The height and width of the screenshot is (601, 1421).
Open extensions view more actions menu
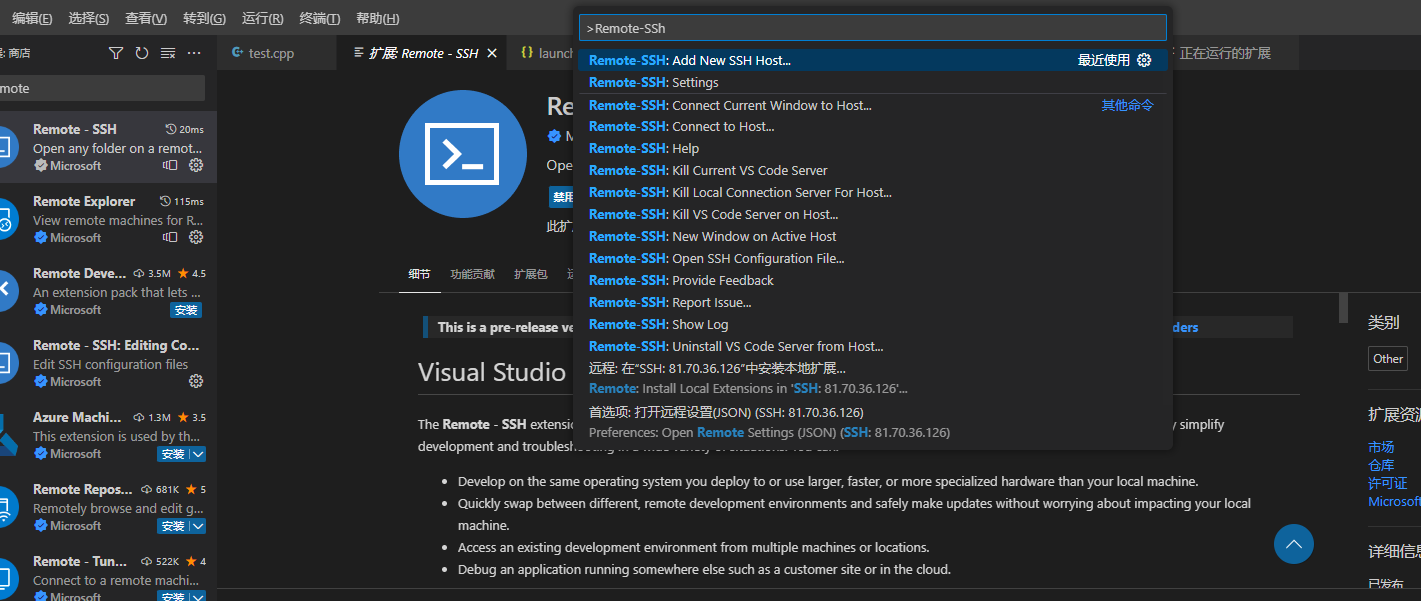click(x=194, y=53)
